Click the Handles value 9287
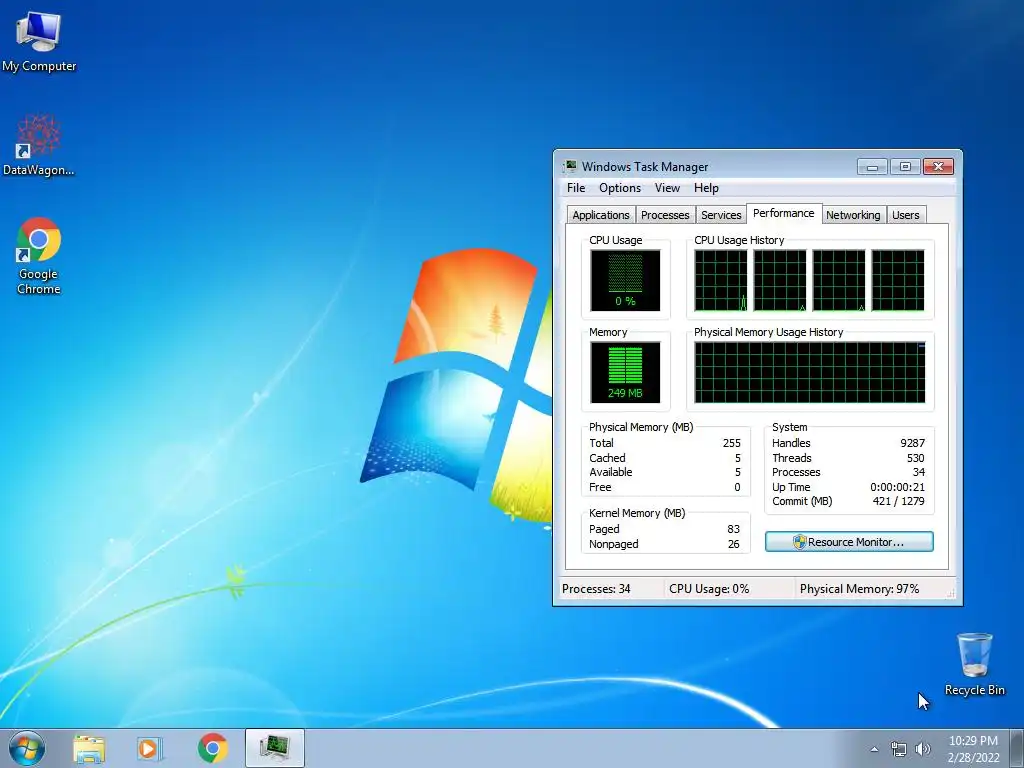The height and width of the screenshot is (768, 1024). pos(912,443)
